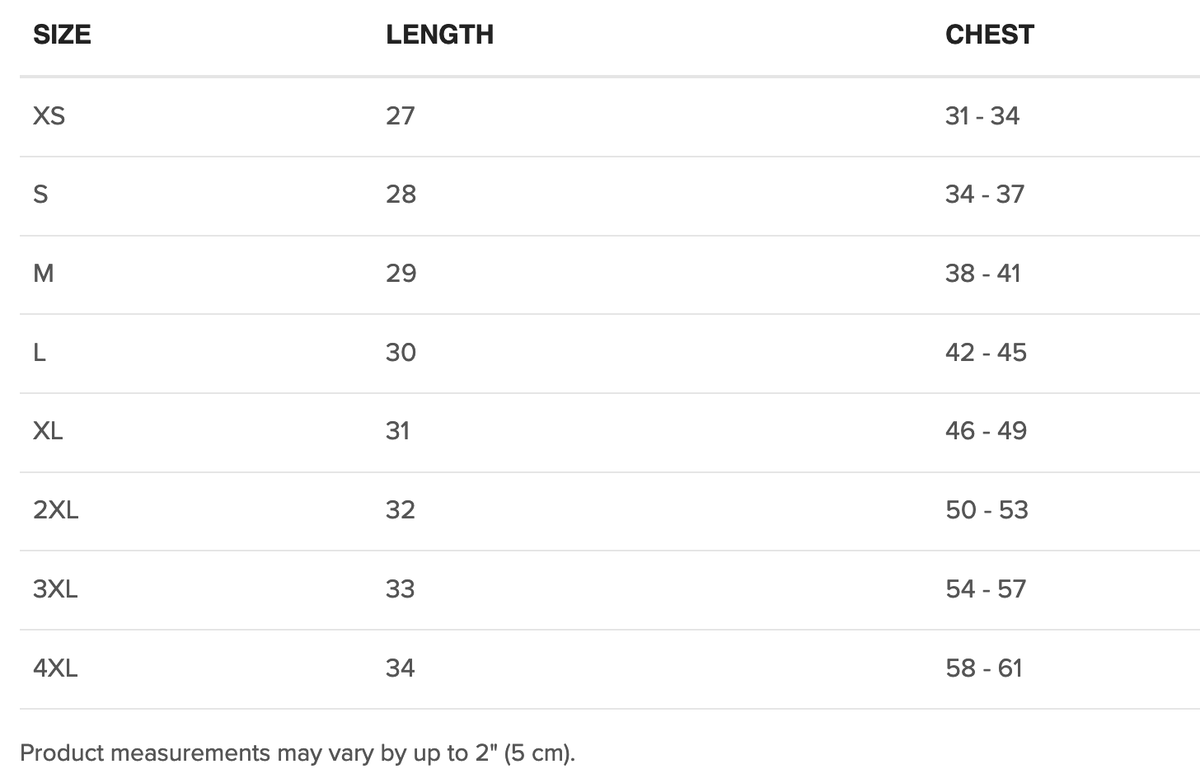Screen dimensions: 1200x783
Task: Select the L size row label
Action: coord(39,353)
